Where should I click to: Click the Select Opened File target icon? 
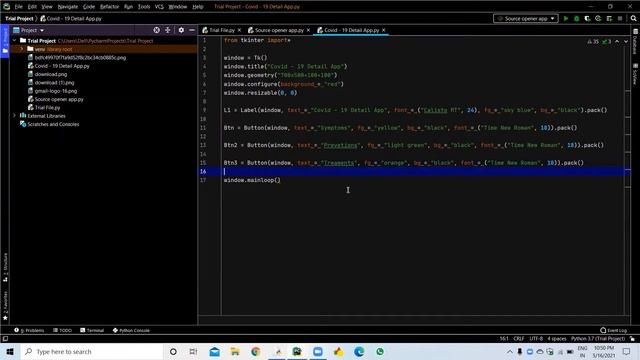(156, 30)
